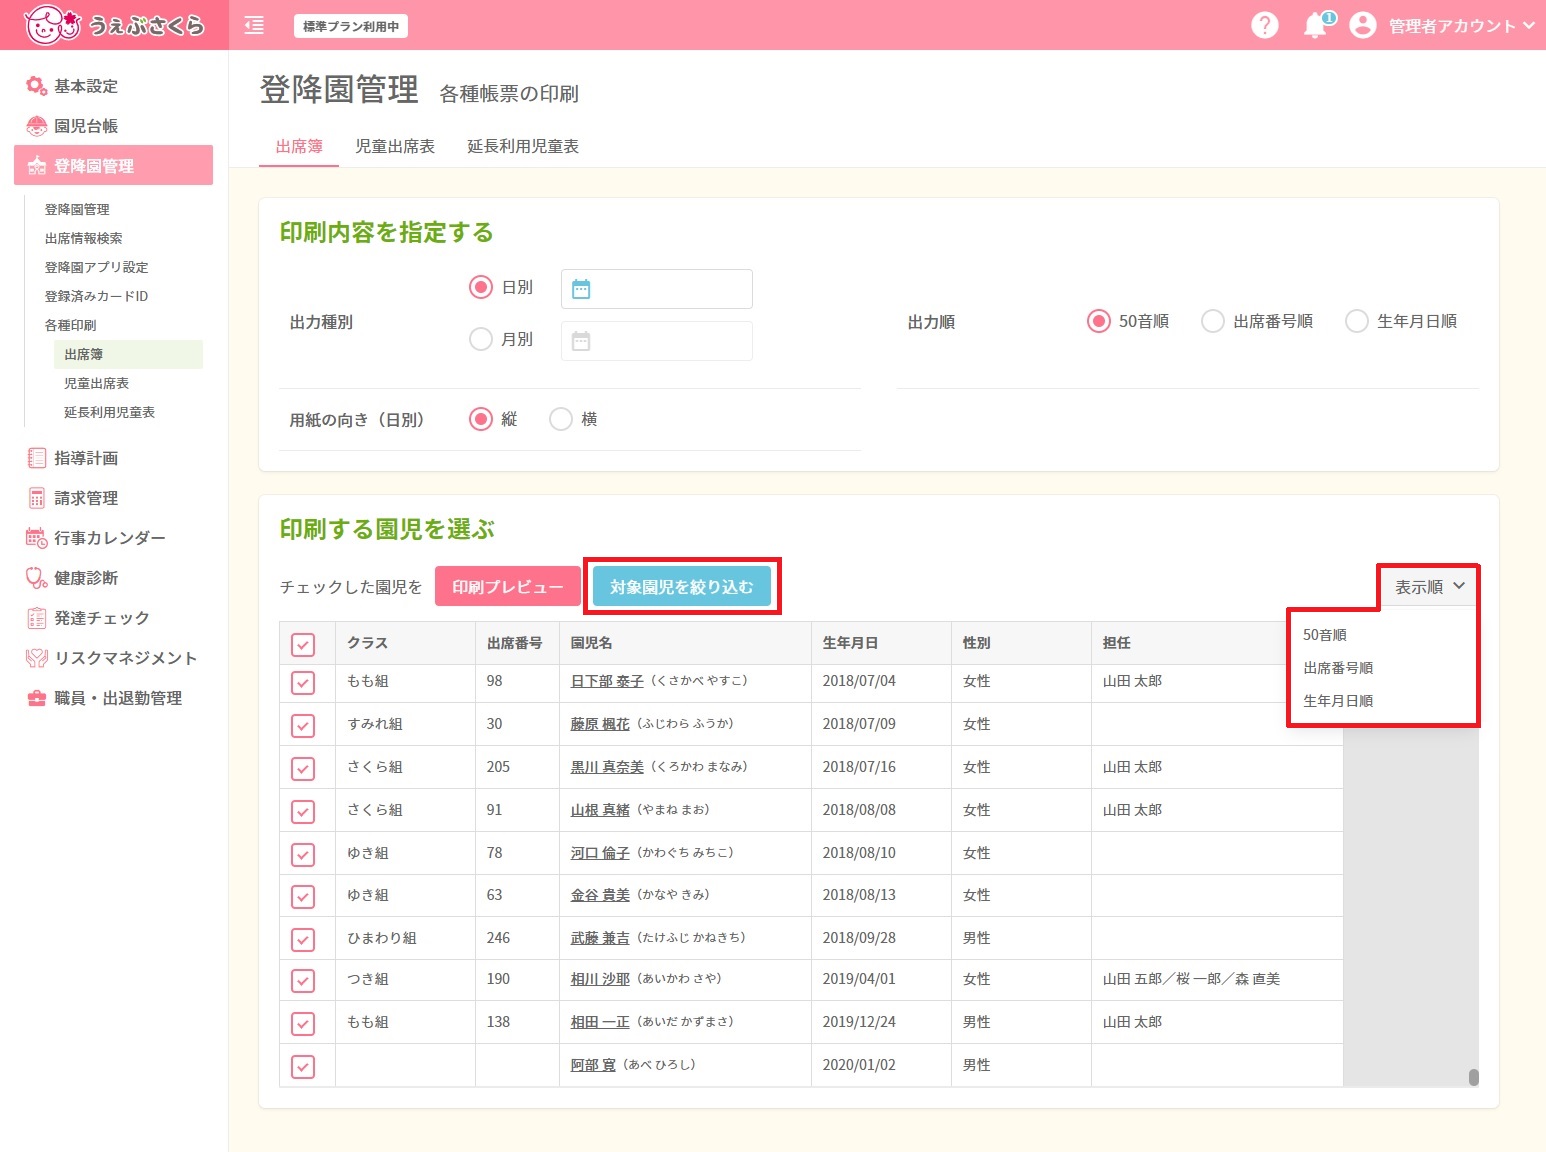Toggle the select-all checkbox in table header
Screen dimensions: 1546x1152
(303, 644)
